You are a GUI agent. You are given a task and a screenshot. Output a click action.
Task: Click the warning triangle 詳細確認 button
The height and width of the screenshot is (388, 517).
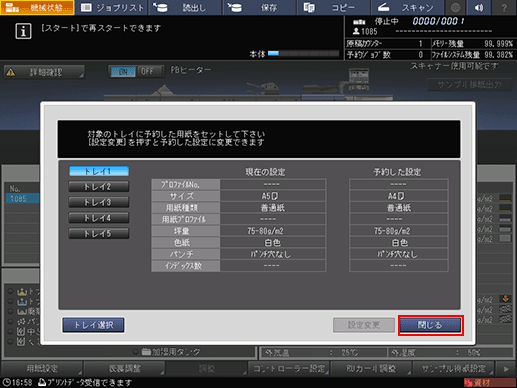pos(44,72)
